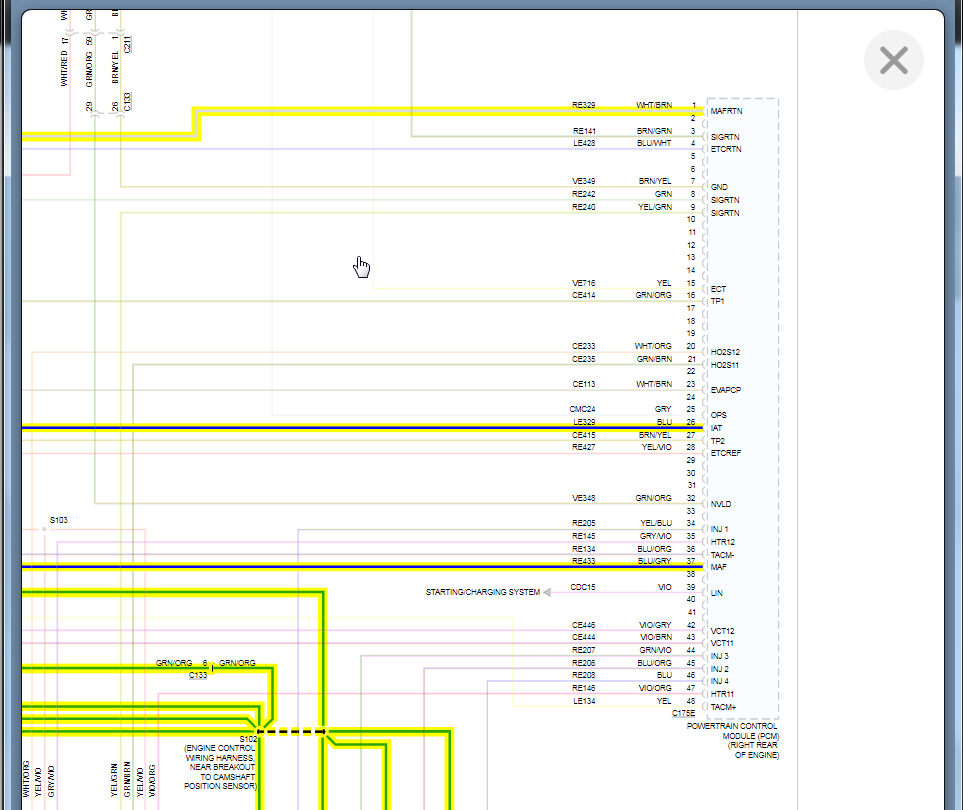Click the HO2S12 pin name

click(725, 352)
